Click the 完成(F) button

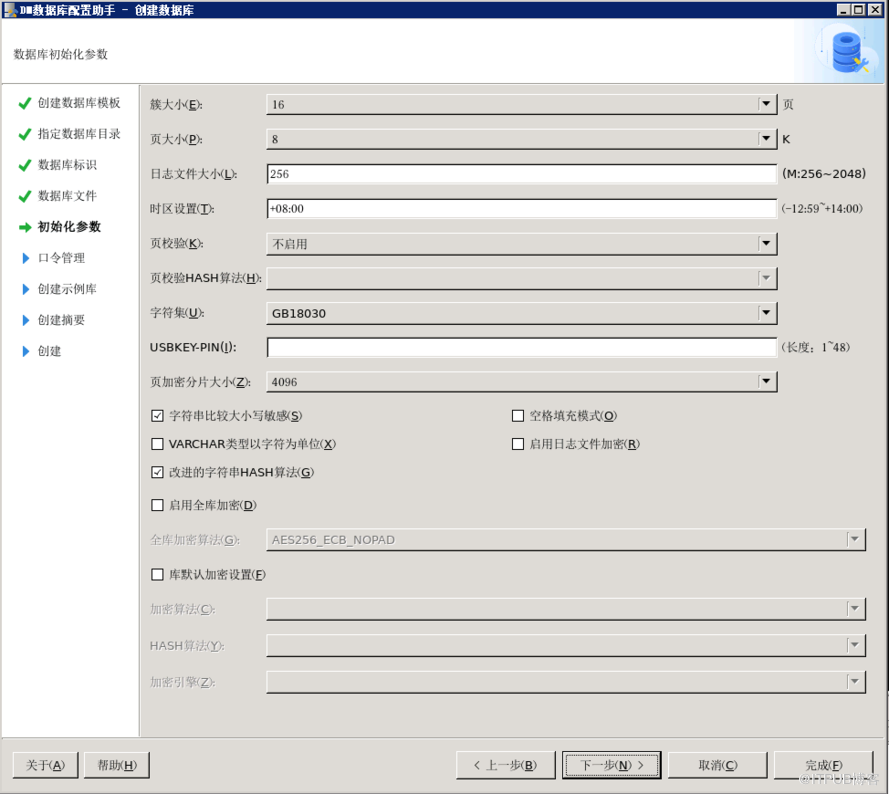[824, 765]
